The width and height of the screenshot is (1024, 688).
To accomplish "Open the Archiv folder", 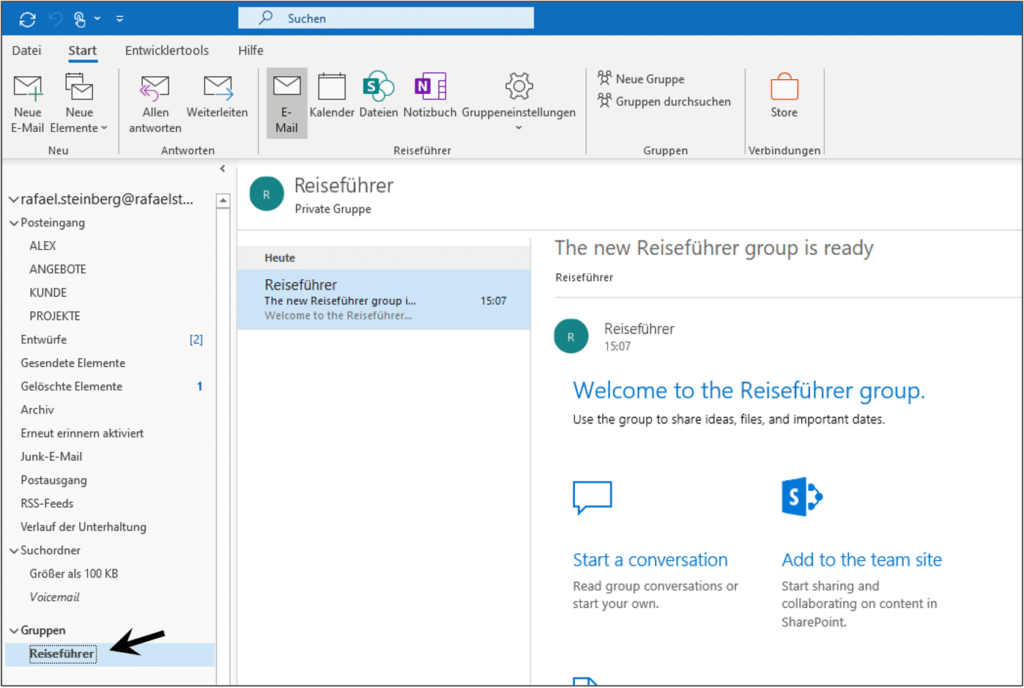I will click(37, 410).
